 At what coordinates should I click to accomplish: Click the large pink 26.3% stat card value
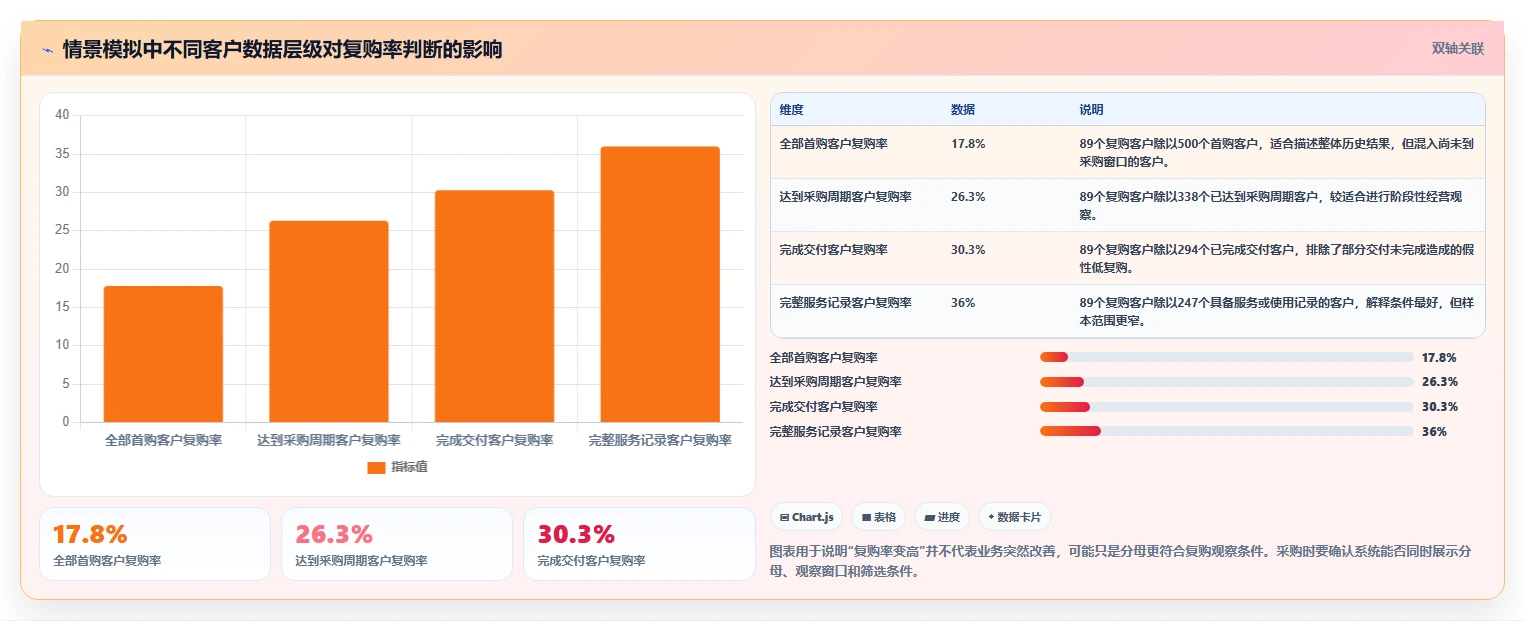[334, 534]
